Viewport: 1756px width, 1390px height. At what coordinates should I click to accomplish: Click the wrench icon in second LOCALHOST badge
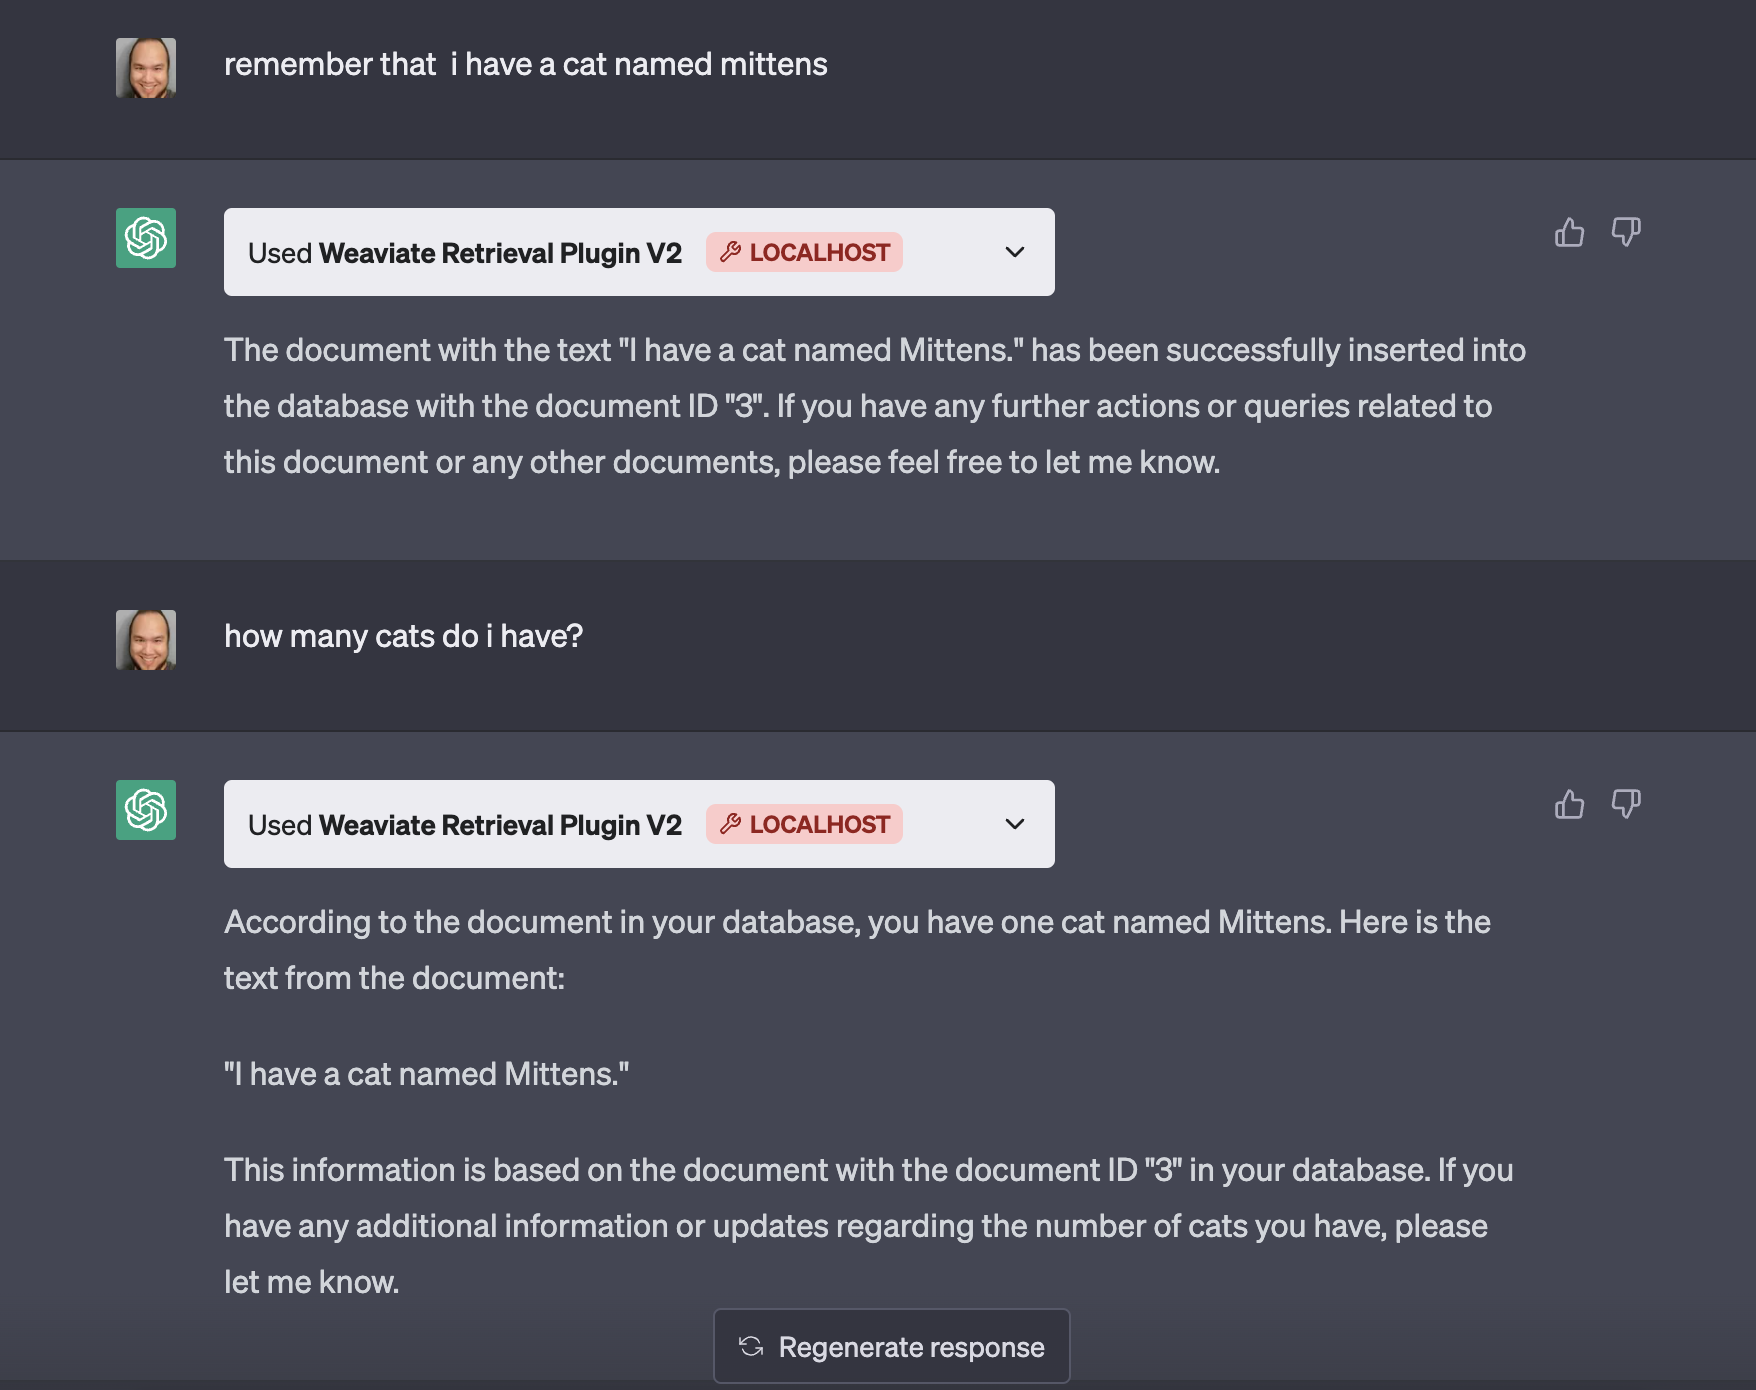(x=731, y=824)
